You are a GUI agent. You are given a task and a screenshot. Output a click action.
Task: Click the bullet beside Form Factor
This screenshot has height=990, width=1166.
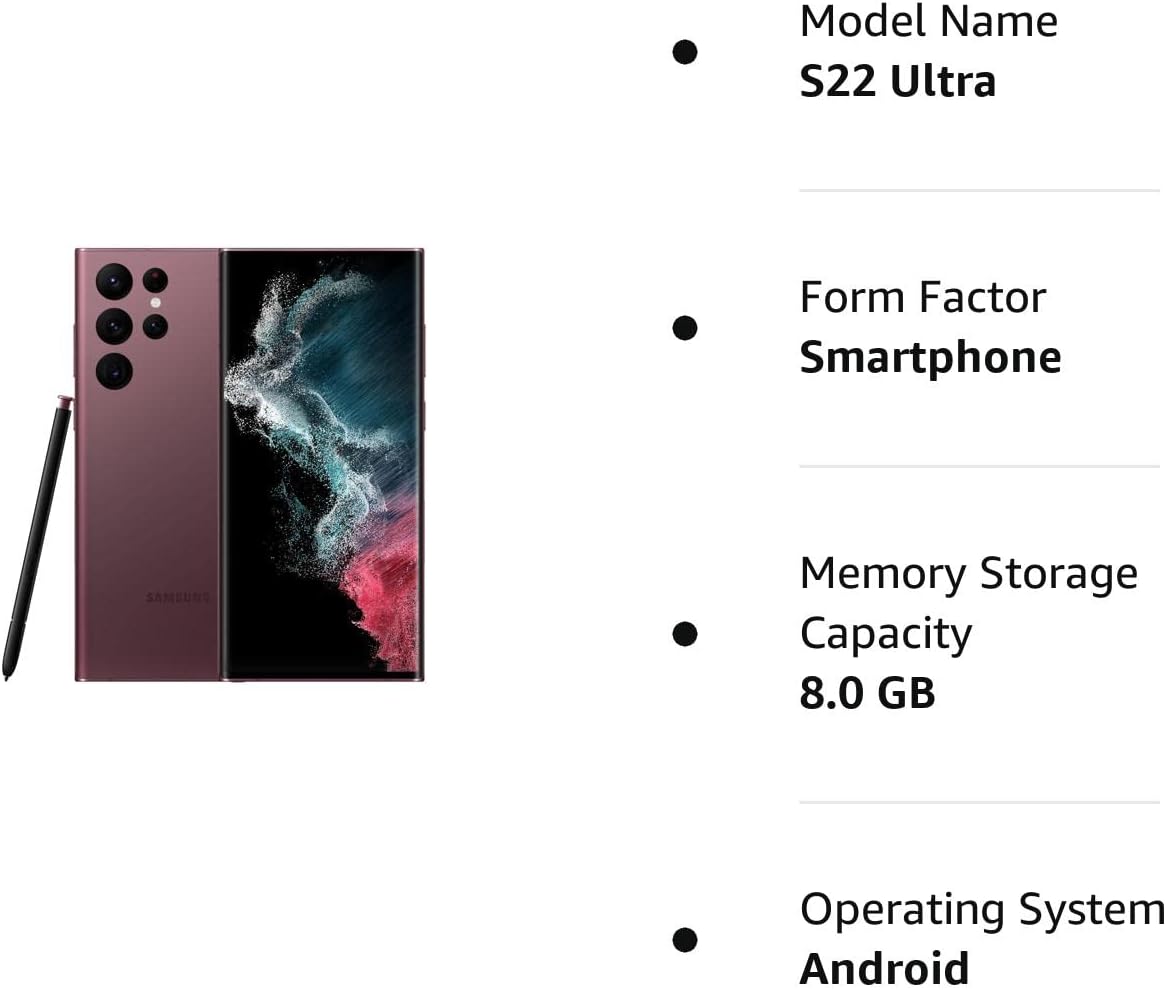[685, 327]
